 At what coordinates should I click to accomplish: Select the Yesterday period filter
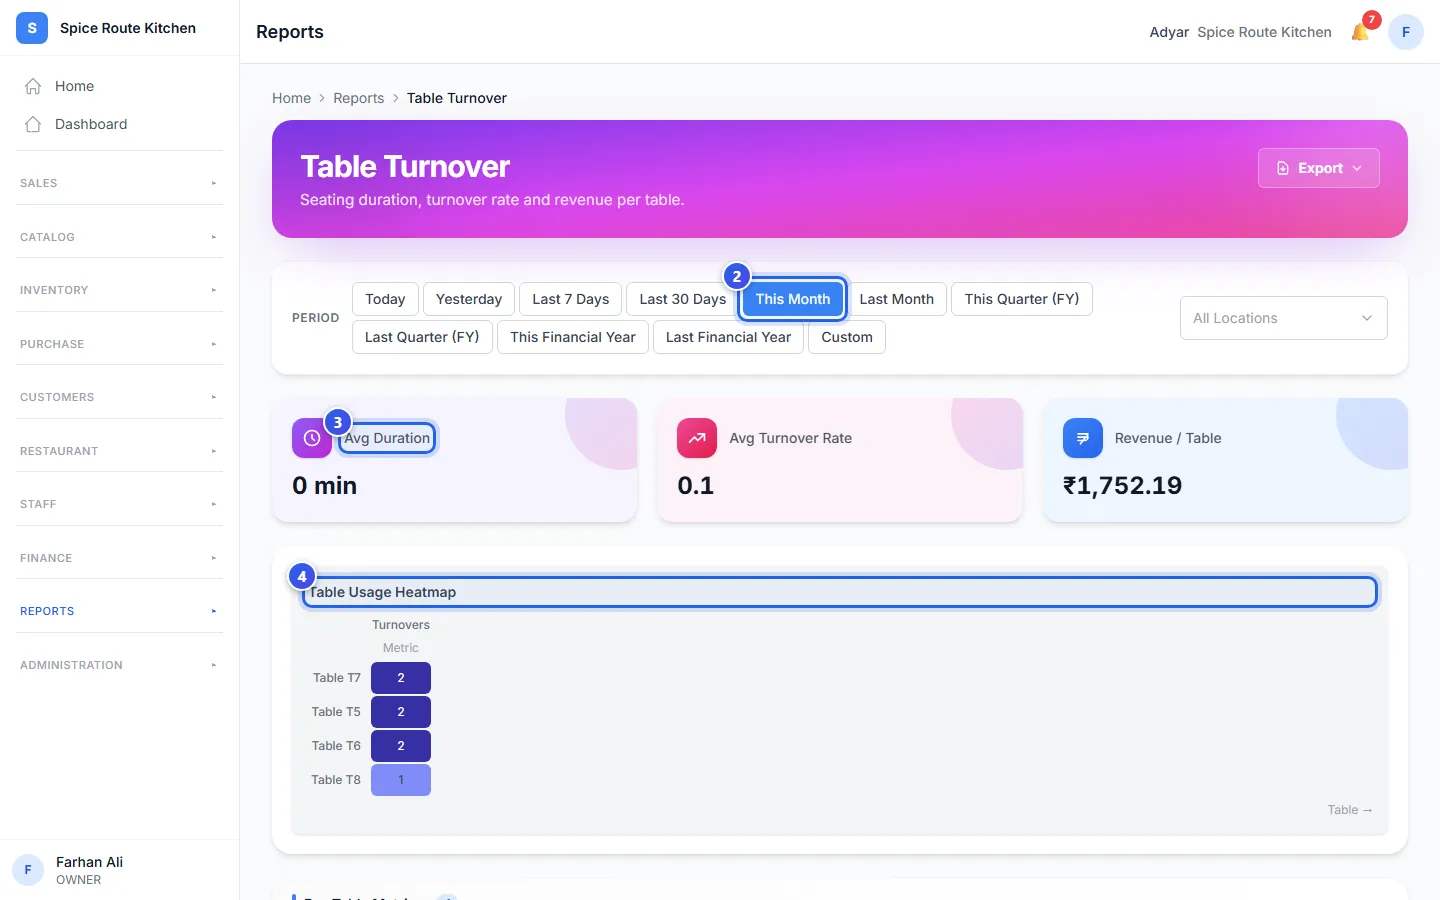pos(469,299)
